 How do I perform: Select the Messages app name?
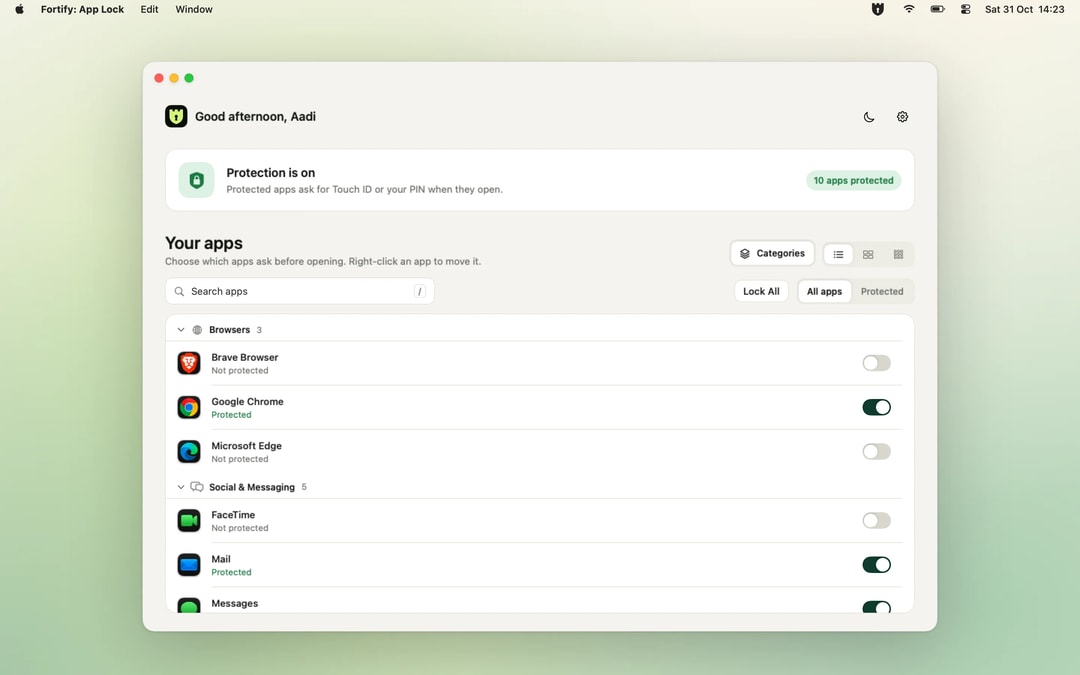pos(235,603)
